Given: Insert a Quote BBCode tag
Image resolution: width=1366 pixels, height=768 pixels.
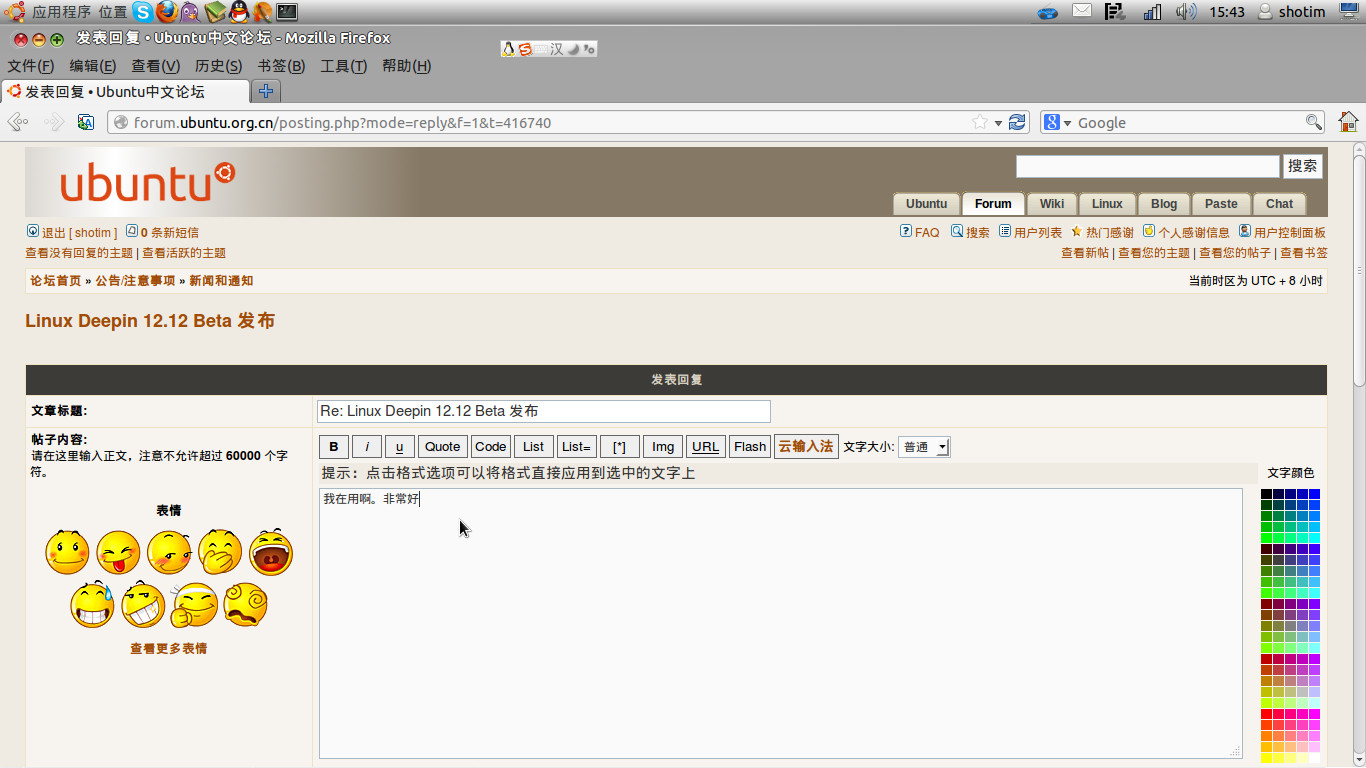Looking at the screenshot, I should [443, 447].
